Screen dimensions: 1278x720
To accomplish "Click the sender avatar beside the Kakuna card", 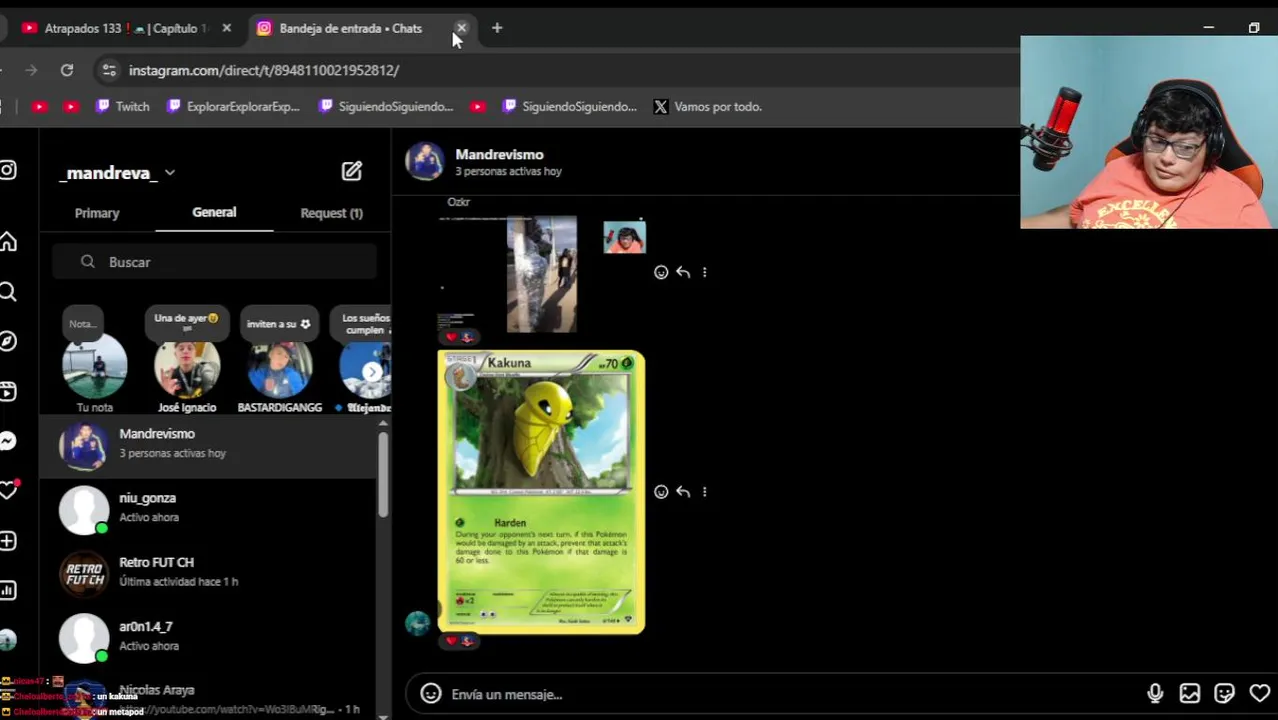I will (418, 623).
